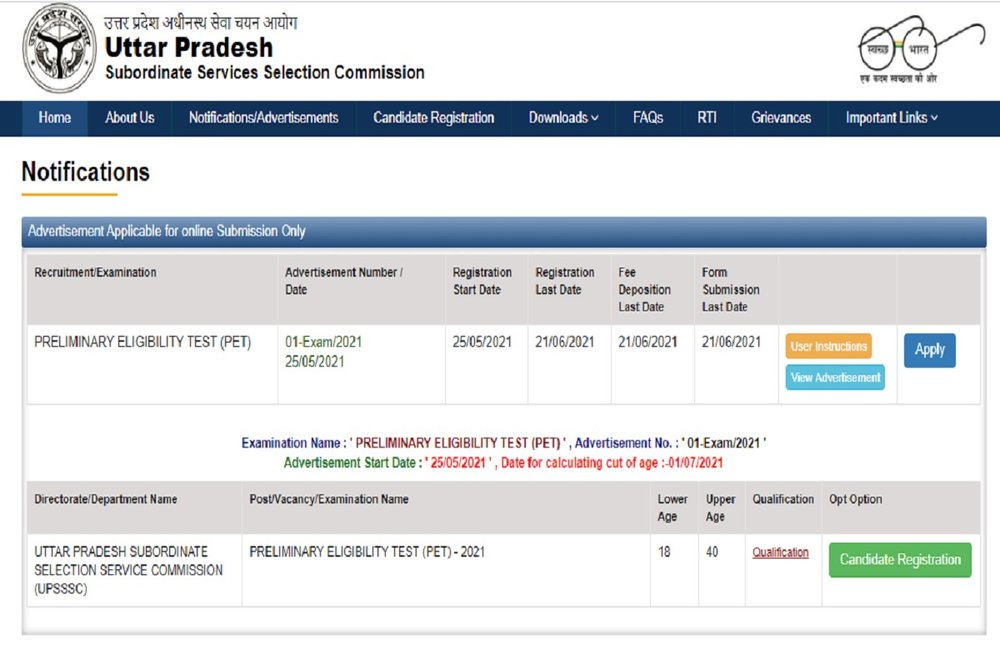Open the RTI menu item
This screenshot has height=647, width=1000.
click(x=707, y=118)
